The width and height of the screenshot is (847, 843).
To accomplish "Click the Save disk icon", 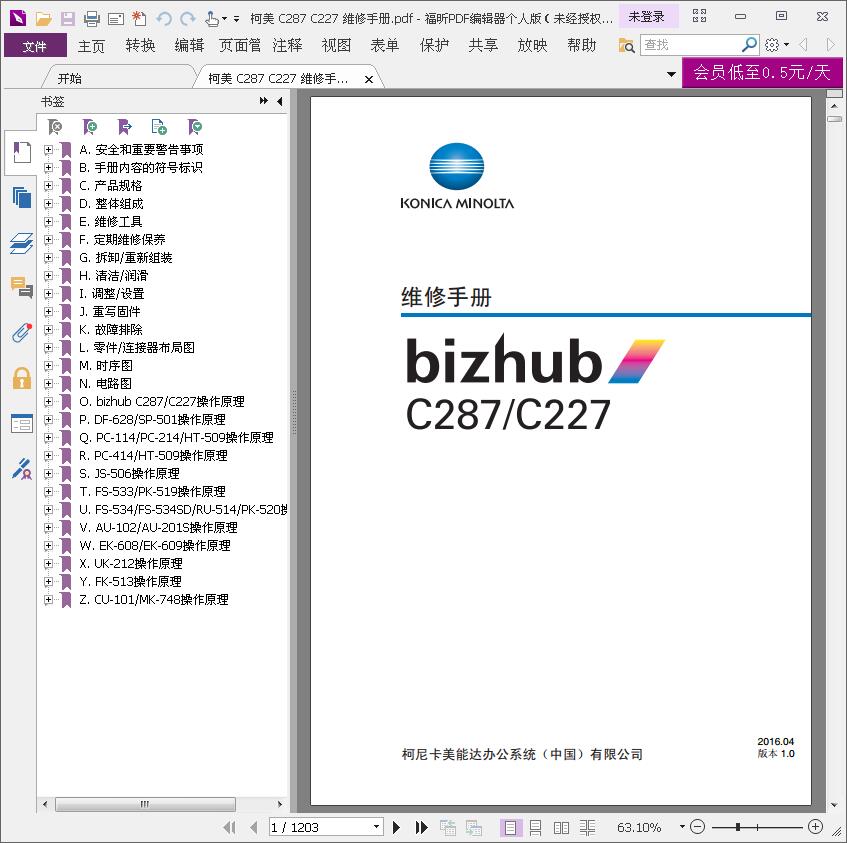I will point(68,19).
